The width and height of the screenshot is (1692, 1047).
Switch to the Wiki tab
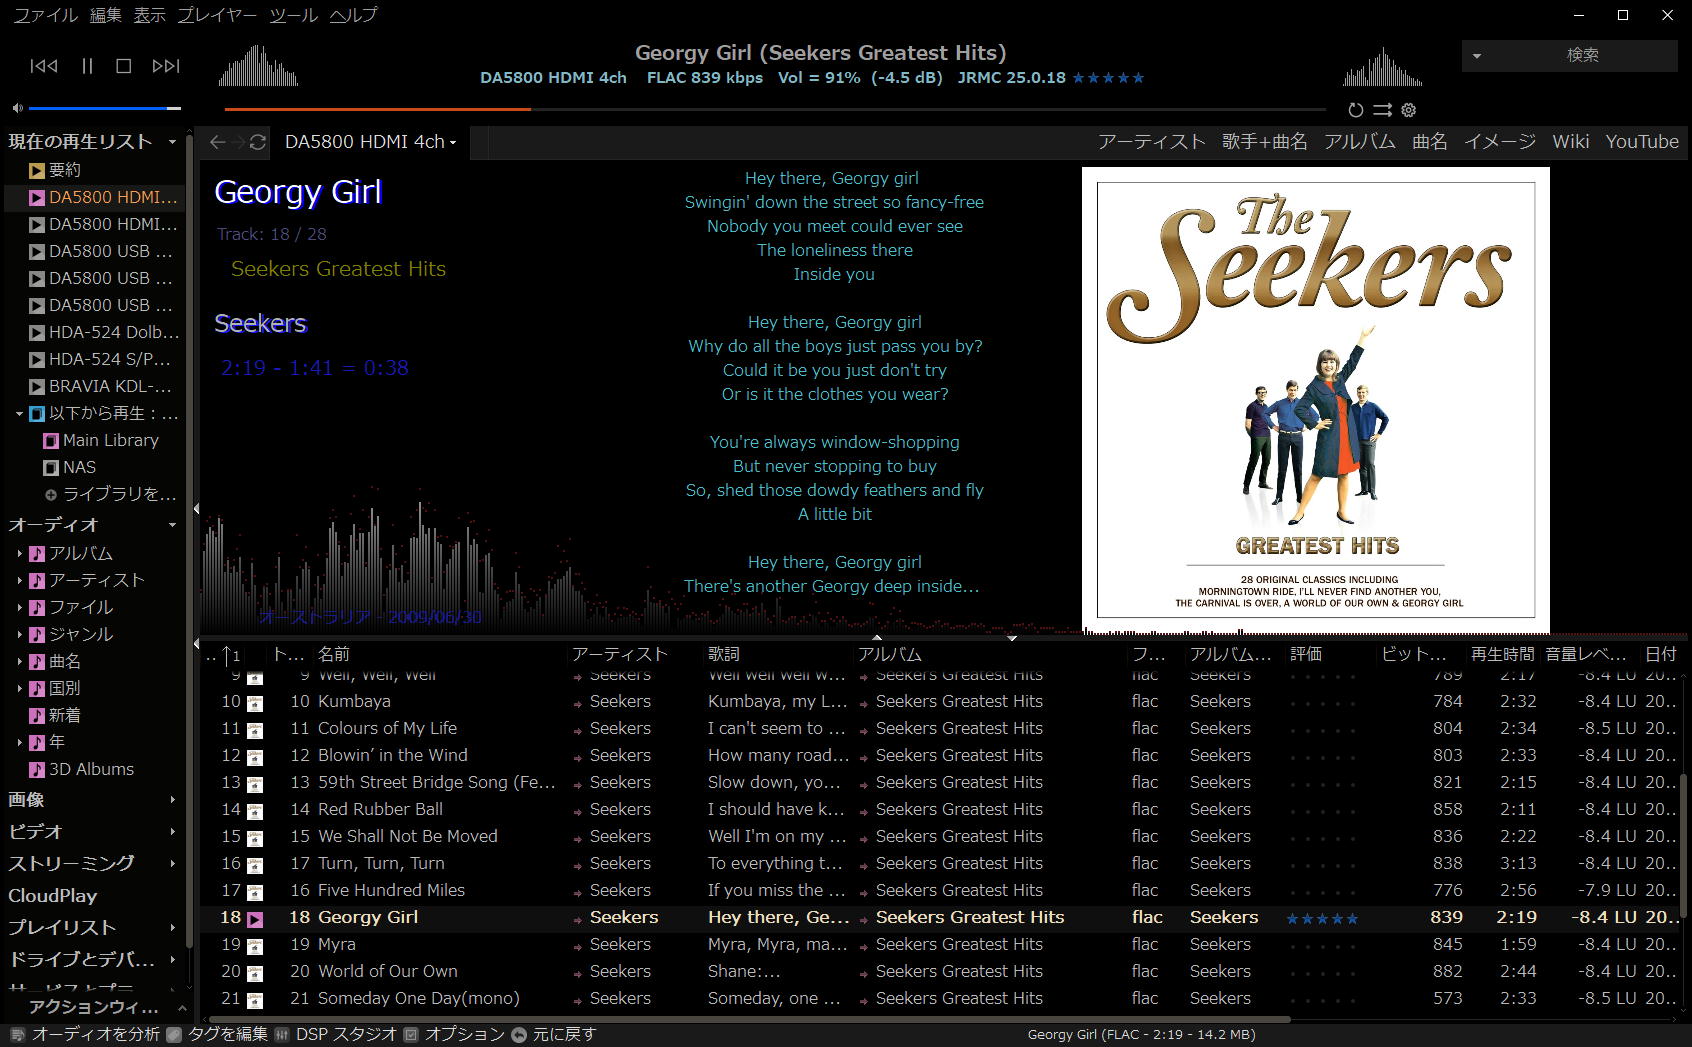tap(1571, 142)
